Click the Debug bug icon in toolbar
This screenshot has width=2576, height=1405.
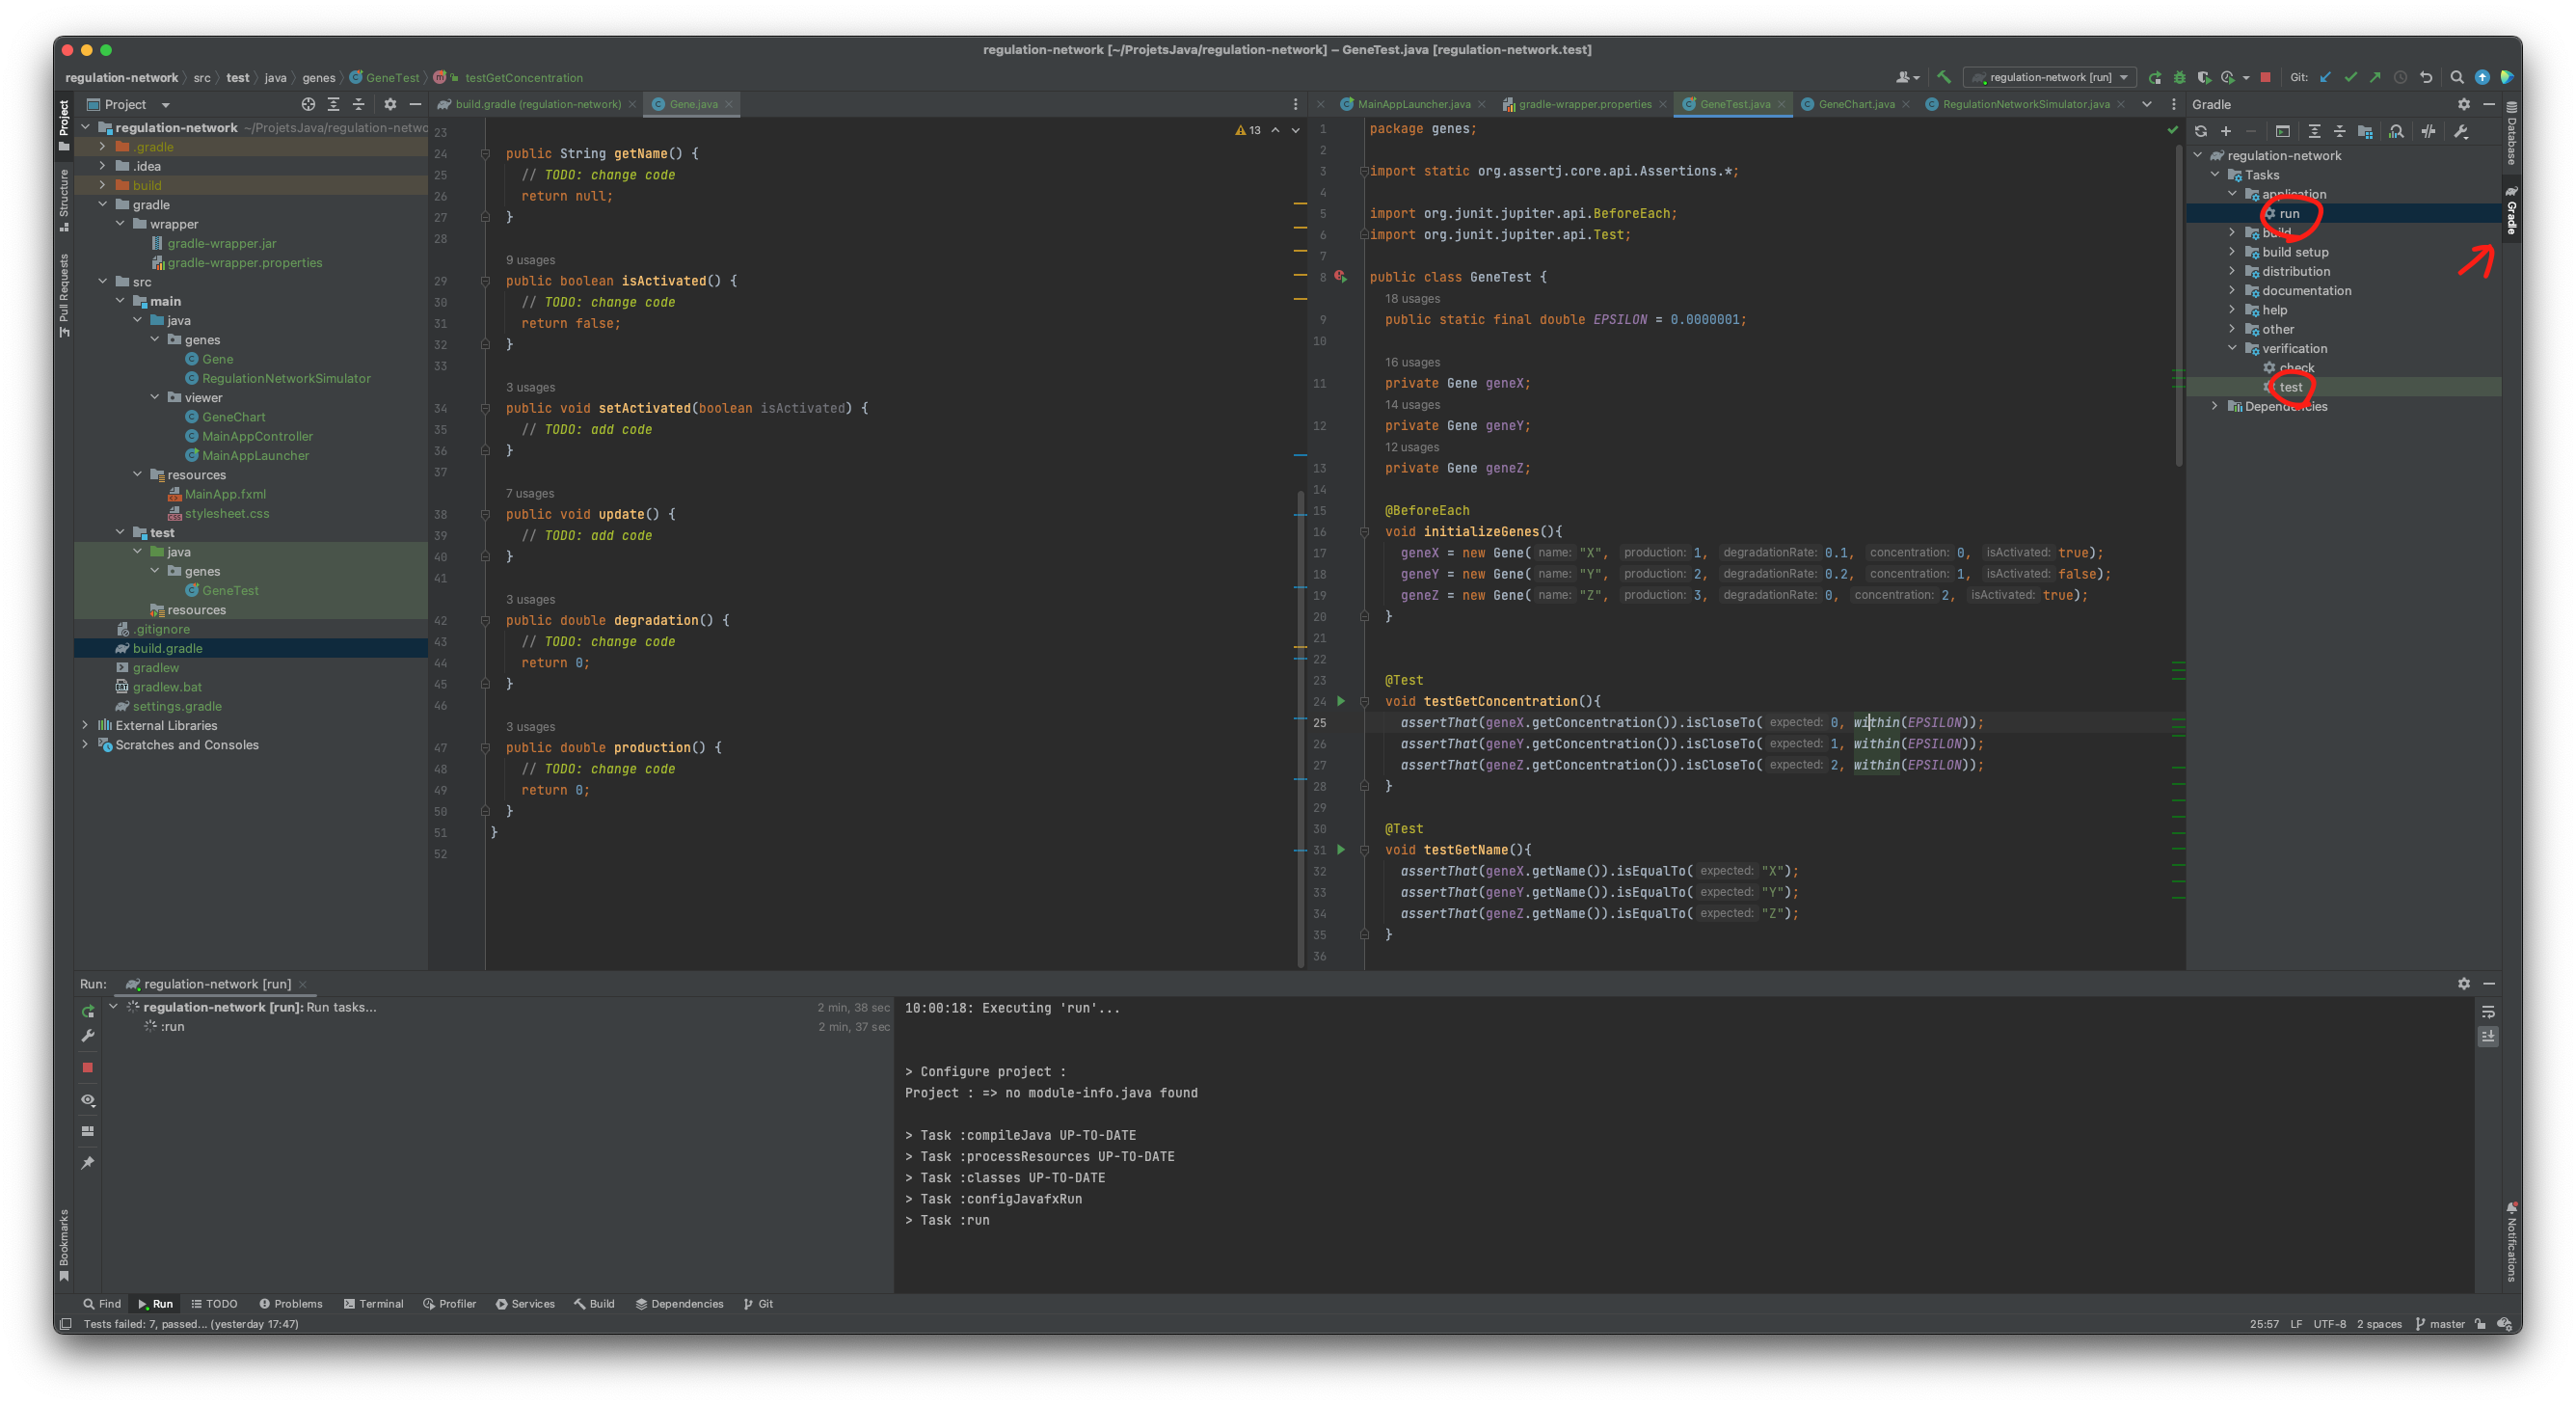point(2179,77)
